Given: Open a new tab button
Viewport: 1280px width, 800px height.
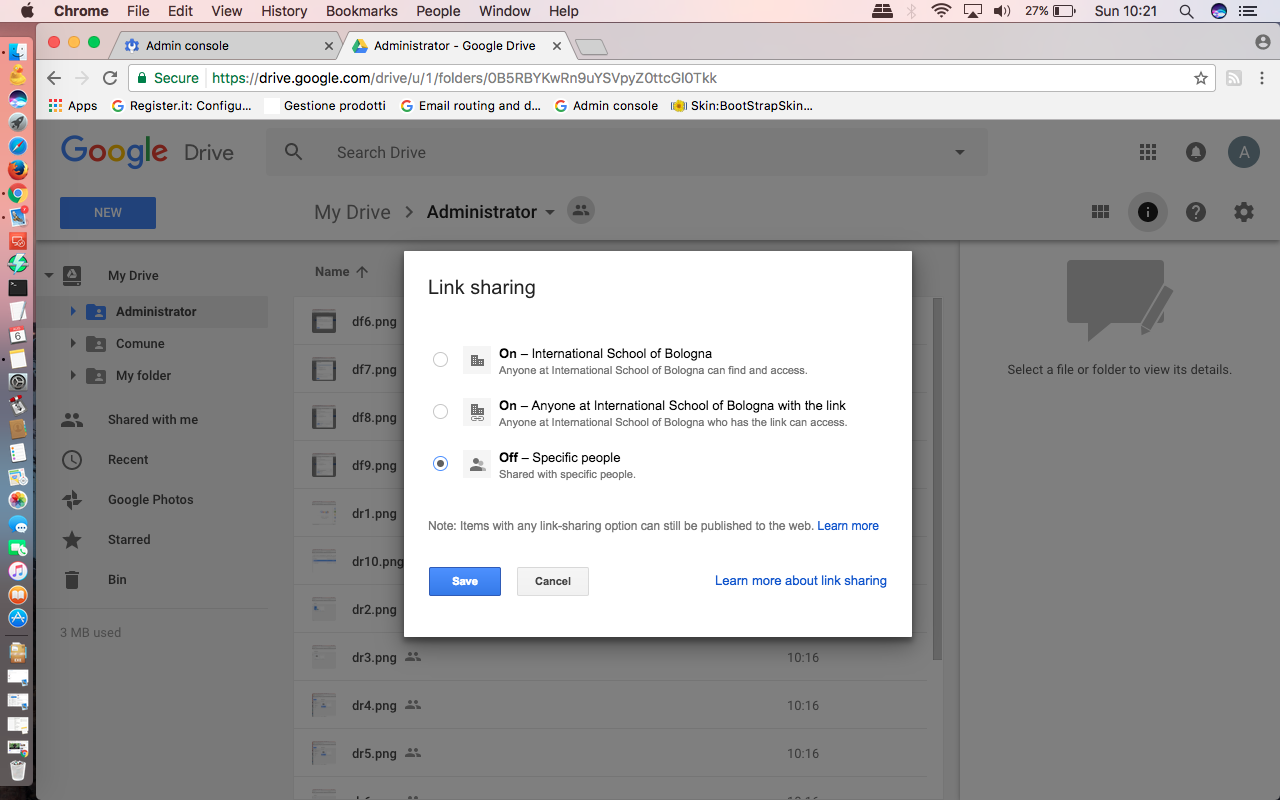Looking at the screenshot, I should [x=591, y=47].
